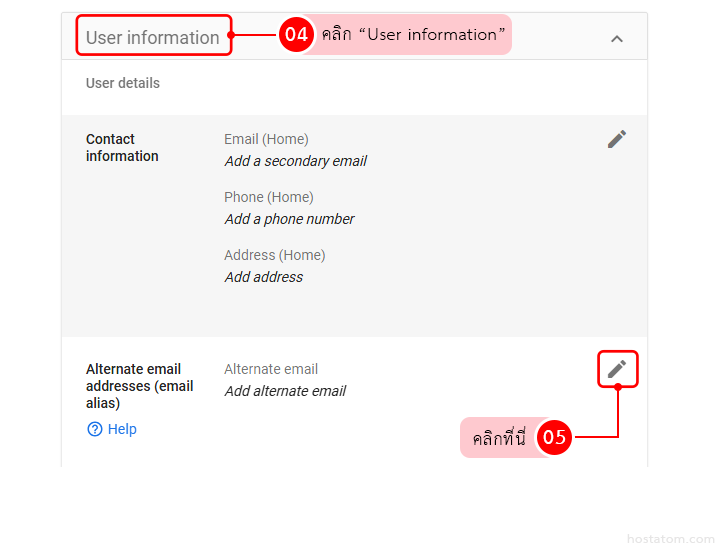The height and width of the screenshot is (549, 720).
Task: Click the Address (Home) field label
Action: coord(274,255)
